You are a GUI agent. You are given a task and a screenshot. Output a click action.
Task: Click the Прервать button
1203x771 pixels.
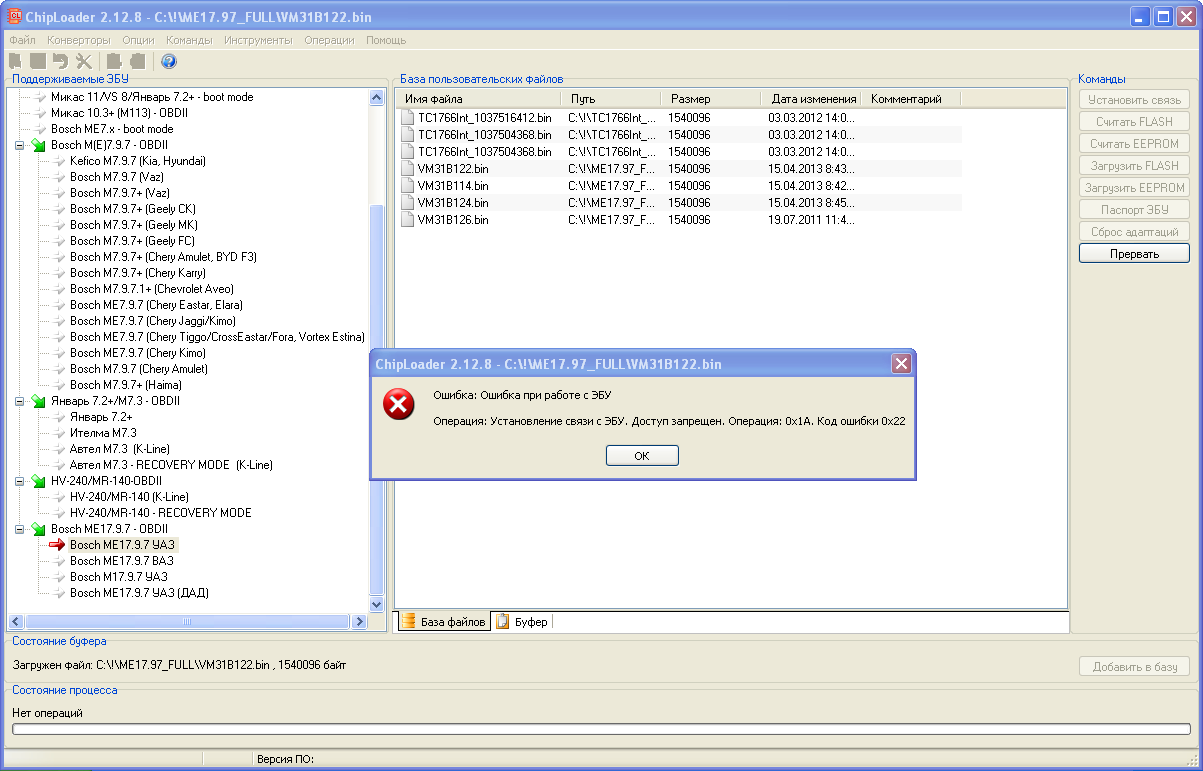tap(1134, 254)
